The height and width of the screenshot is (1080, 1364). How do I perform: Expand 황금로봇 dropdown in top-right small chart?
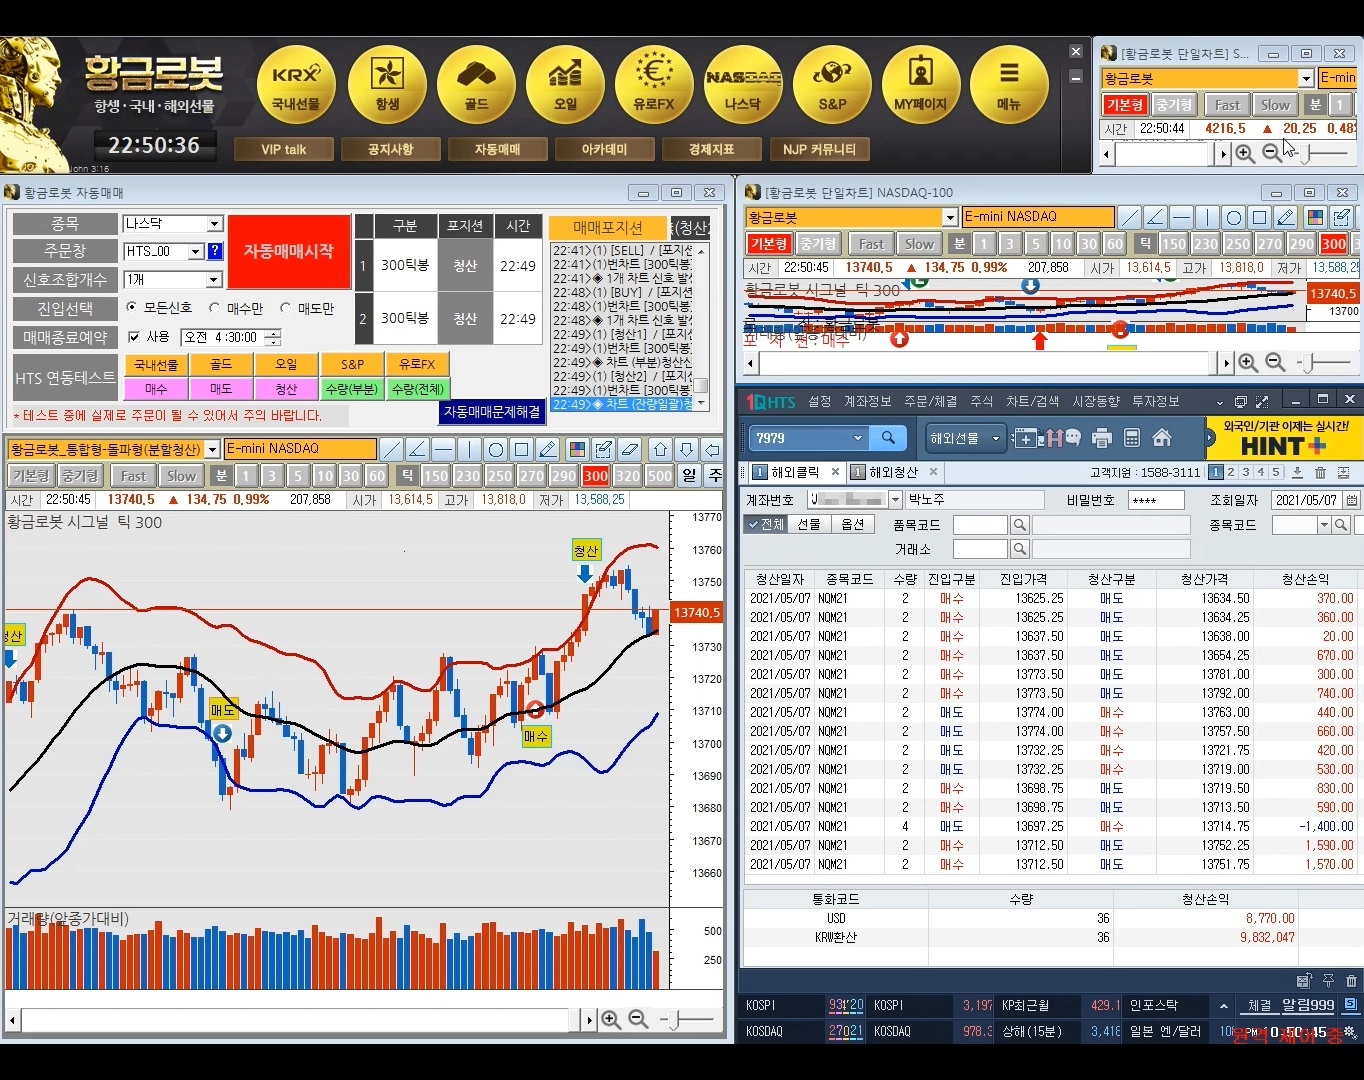click(1306, 78)
